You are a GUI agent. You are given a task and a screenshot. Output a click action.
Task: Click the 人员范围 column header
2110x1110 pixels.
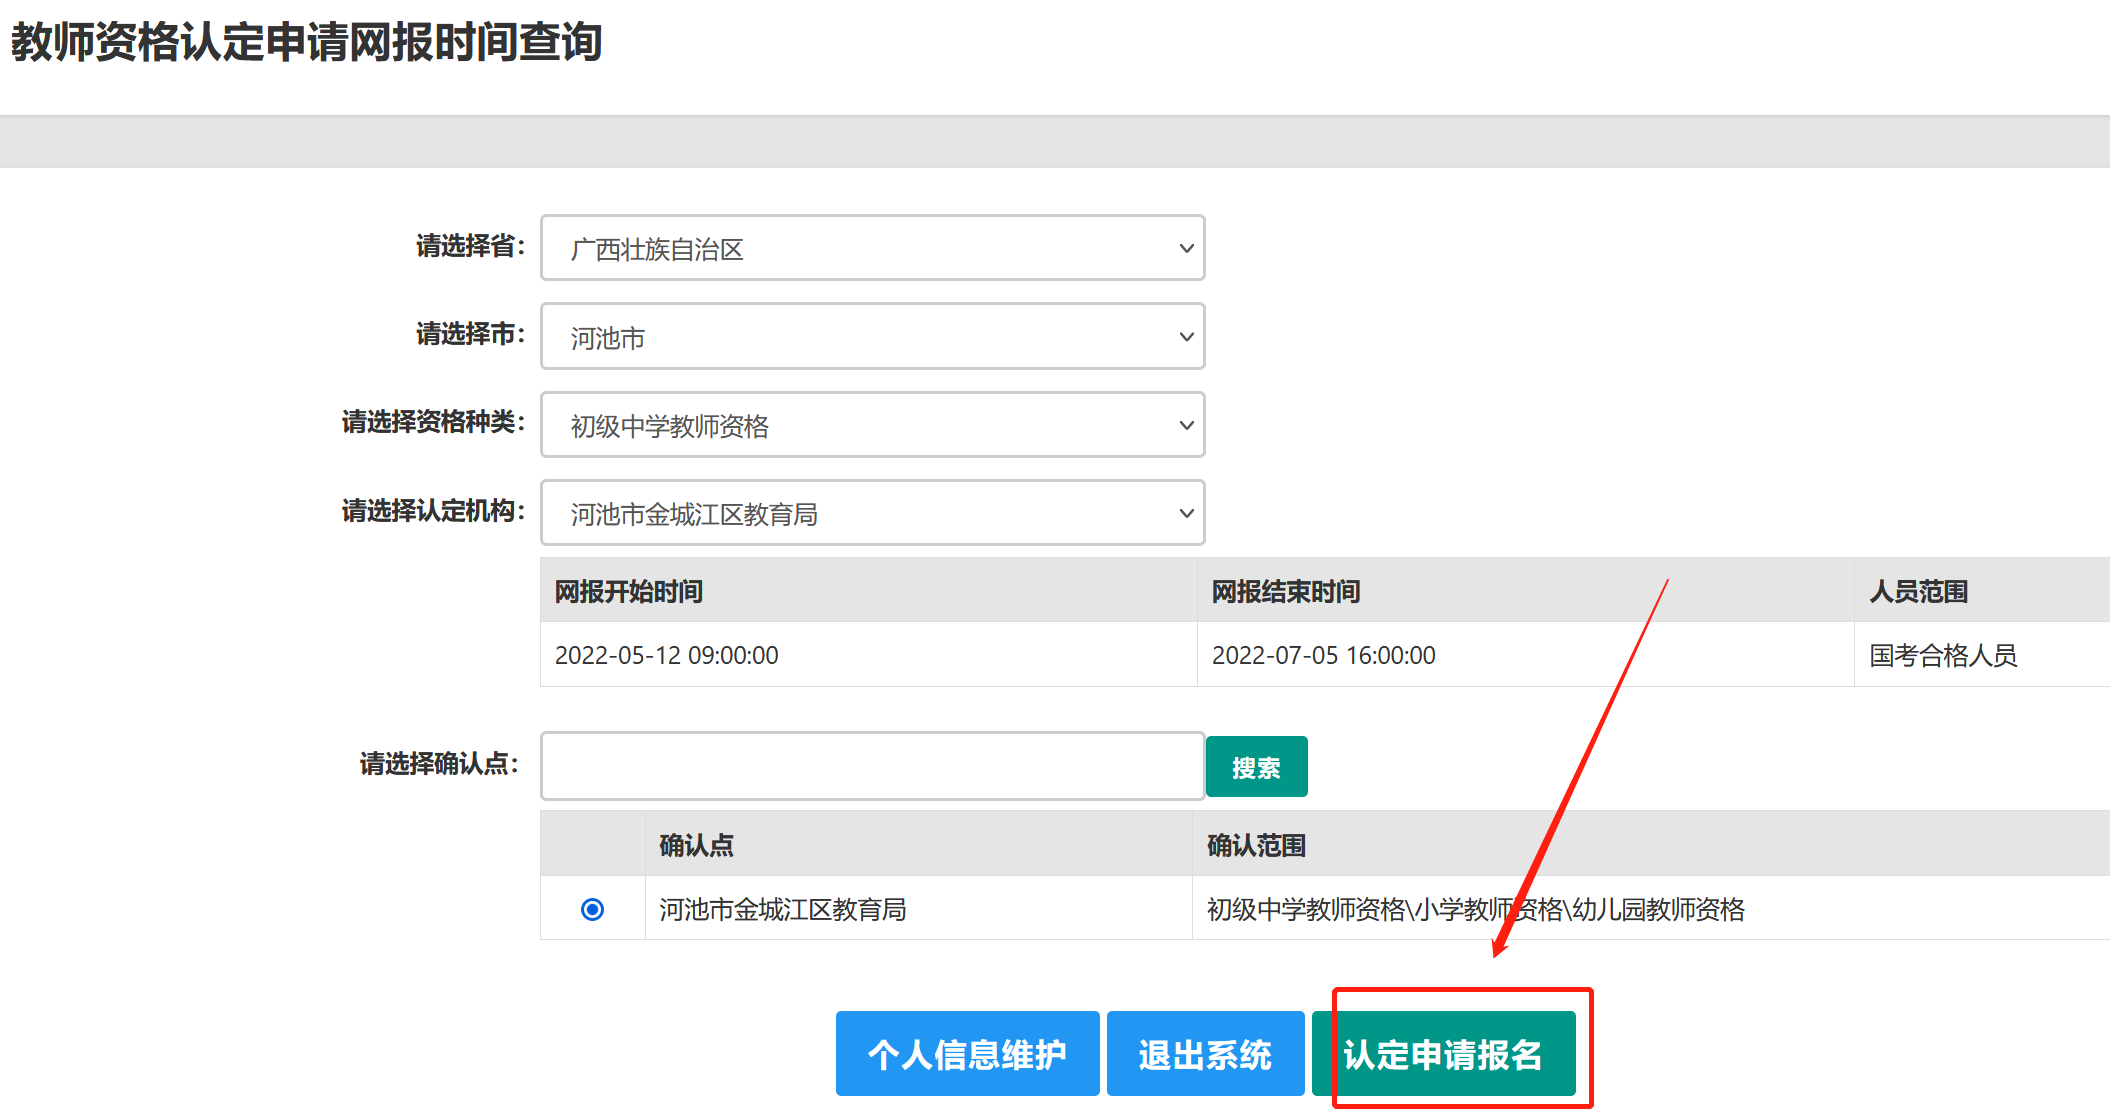1918,591
